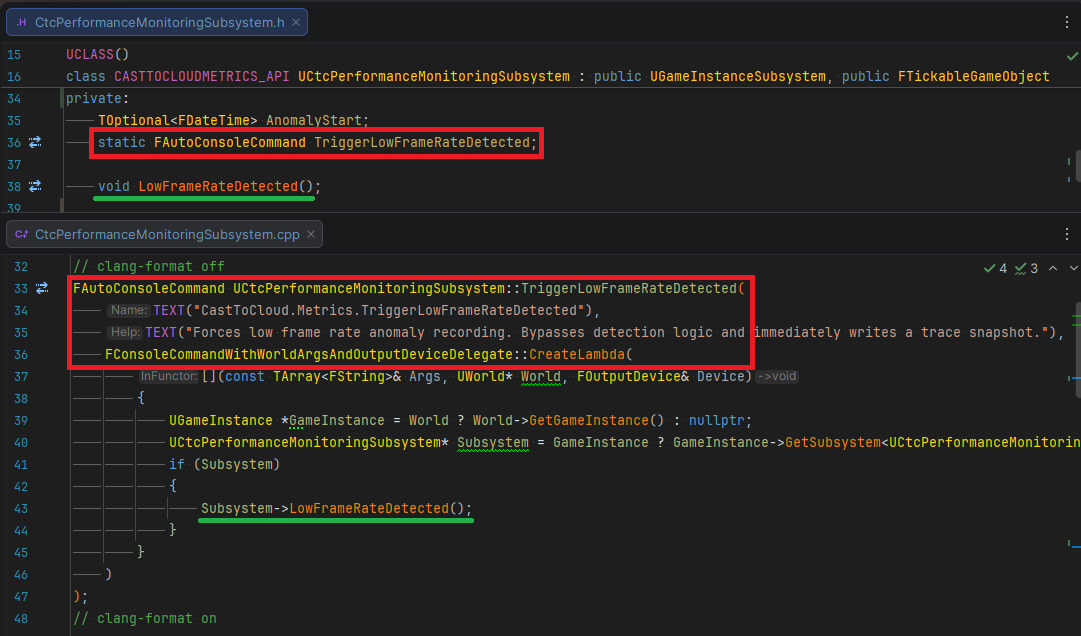
Task: Click Subsystem->LowFrameRateDetected call on line 43
Action: pyautogui.click(x=336, y=509)
